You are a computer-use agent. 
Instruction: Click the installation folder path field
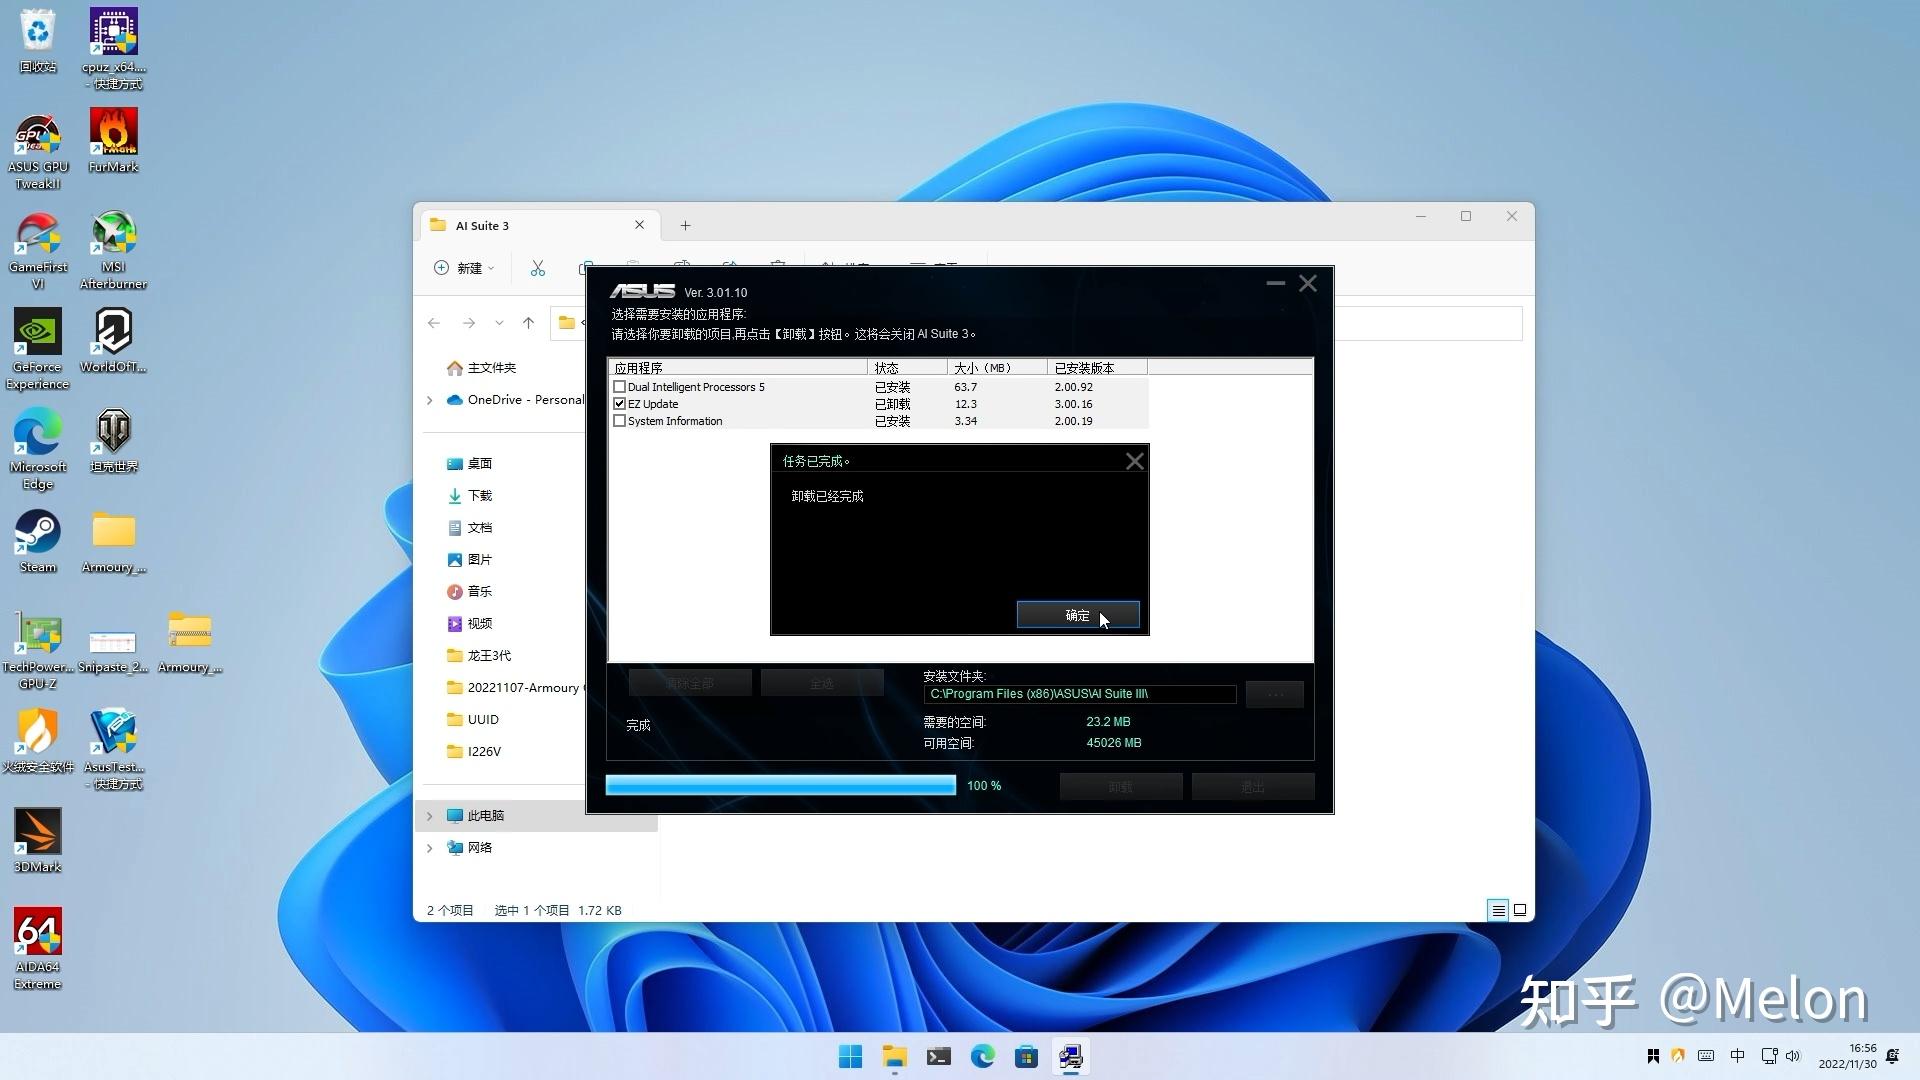pos(1079,694)
